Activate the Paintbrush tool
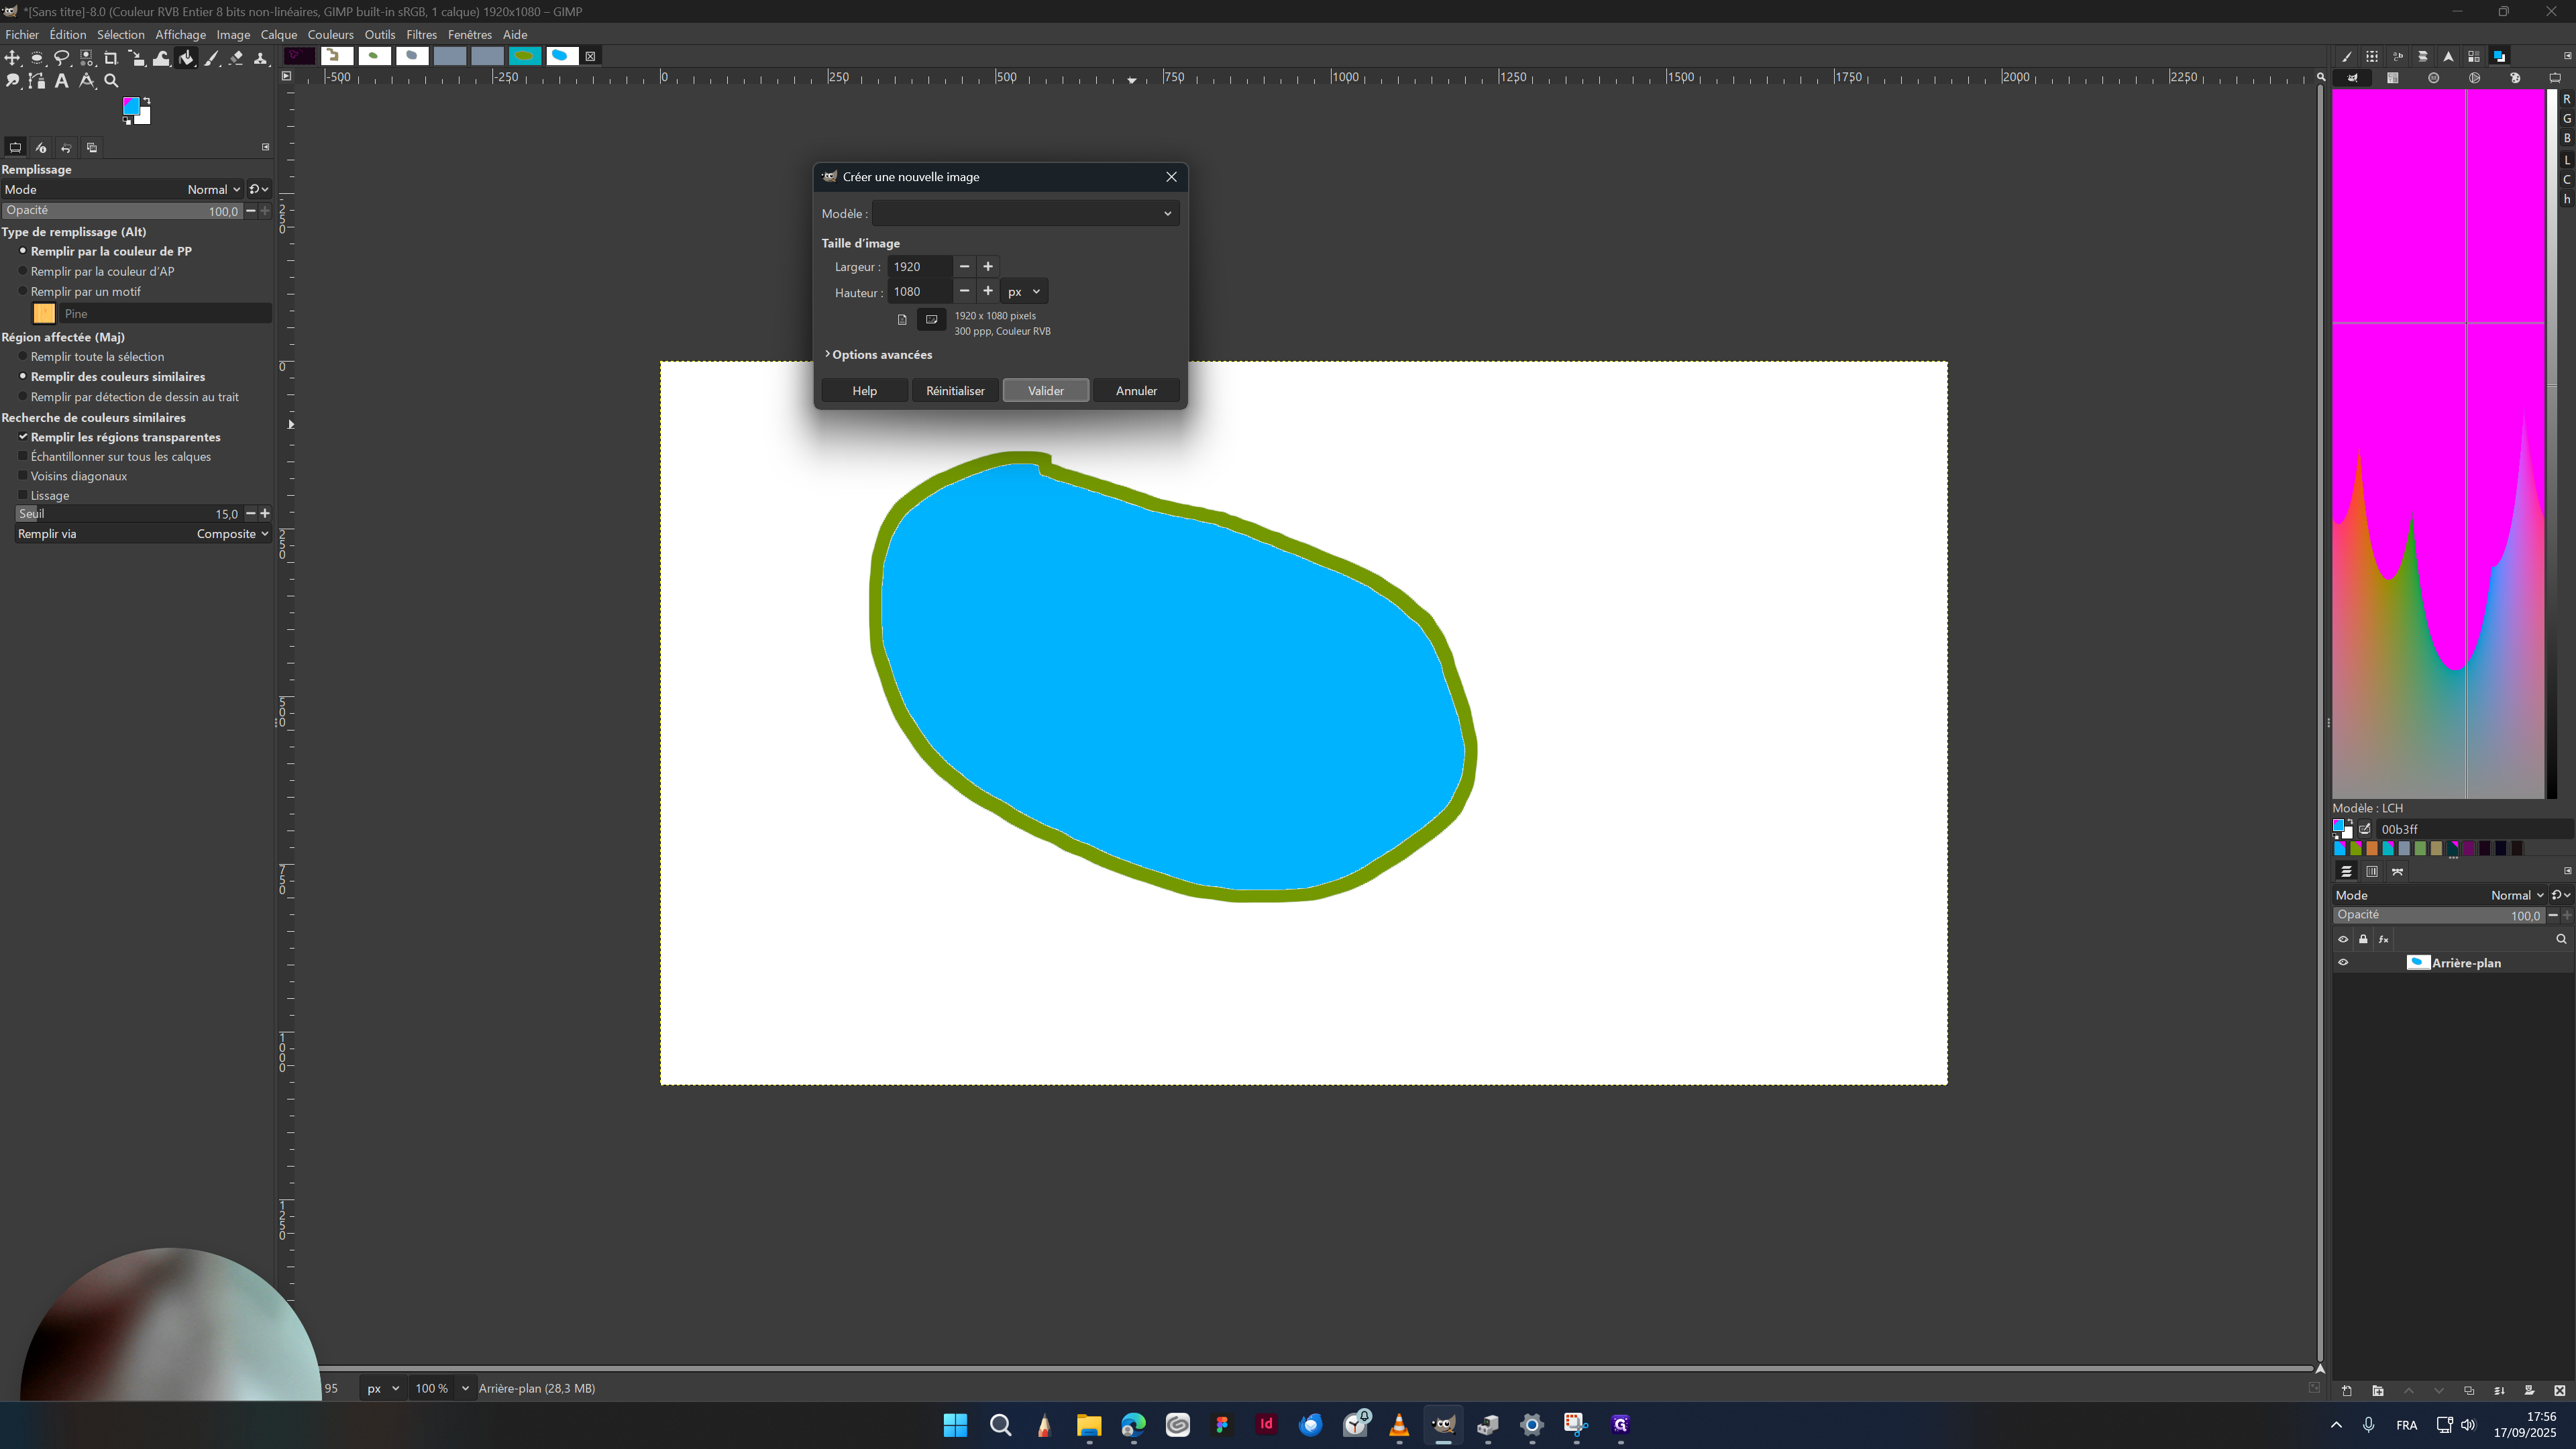This screenshot has width=2576, height=1449. (212, 58)
